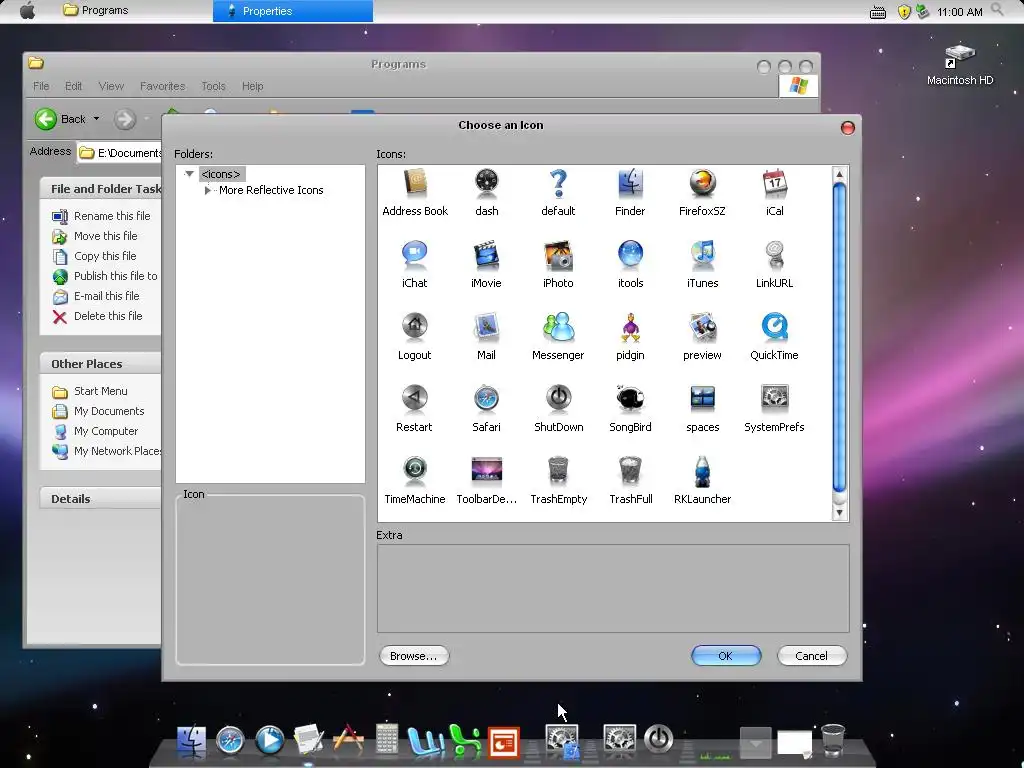Open the Edit menu
Image resolution: width=1024 pixels, height=768 pixels.
[73, 86]
